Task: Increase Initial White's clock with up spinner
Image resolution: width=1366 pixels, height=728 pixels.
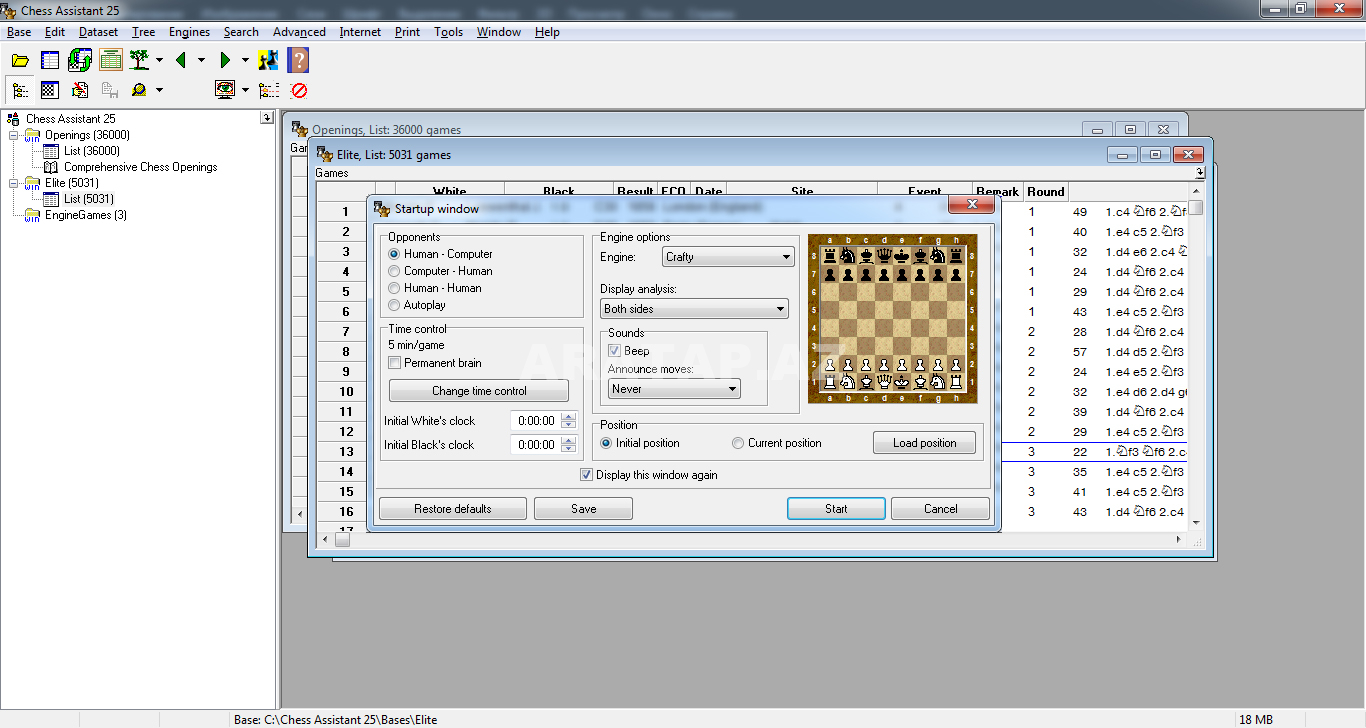Action: click(569, 416)
